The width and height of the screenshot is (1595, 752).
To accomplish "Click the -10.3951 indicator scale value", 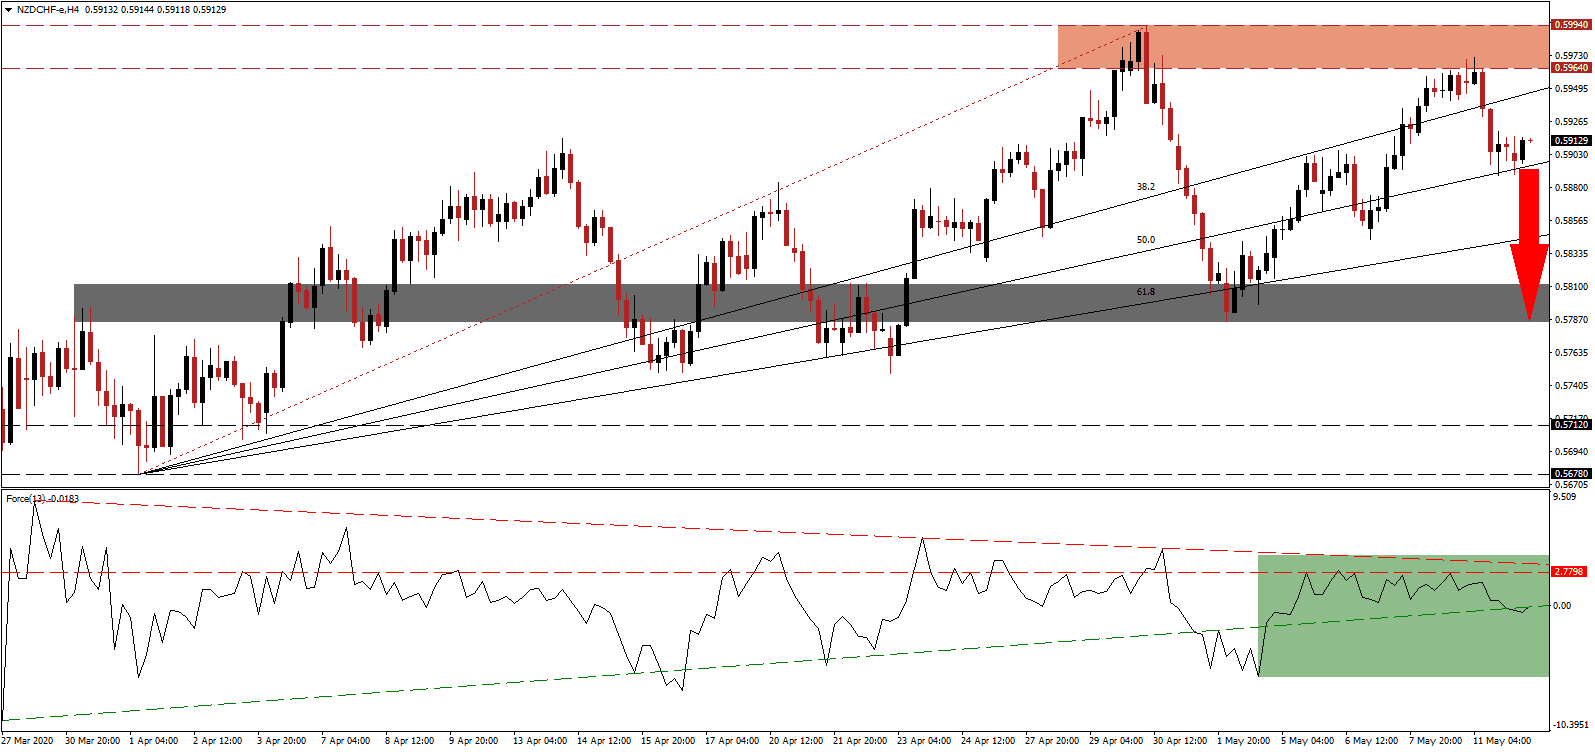I will coord(1570,725).
